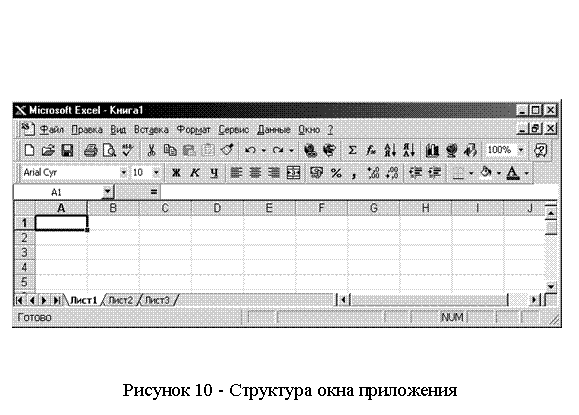Image resolution: width=579 pixels, height=415 pixels.
Task: Toggle italic formatting (К)
Action: 195,172
